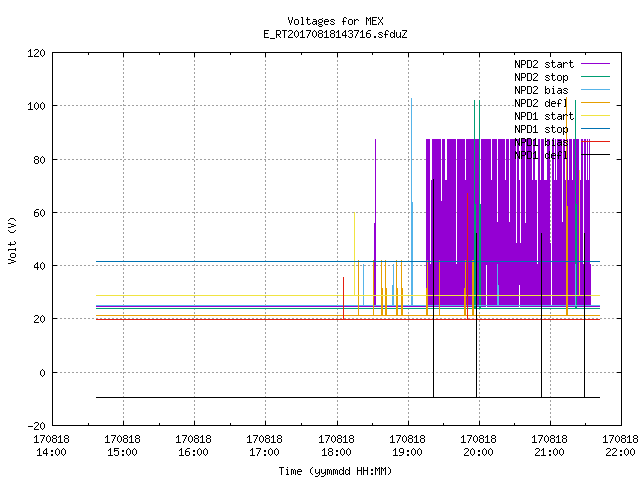Click the yellow NPD1 start spike reaching 60 V

(354, 253)
